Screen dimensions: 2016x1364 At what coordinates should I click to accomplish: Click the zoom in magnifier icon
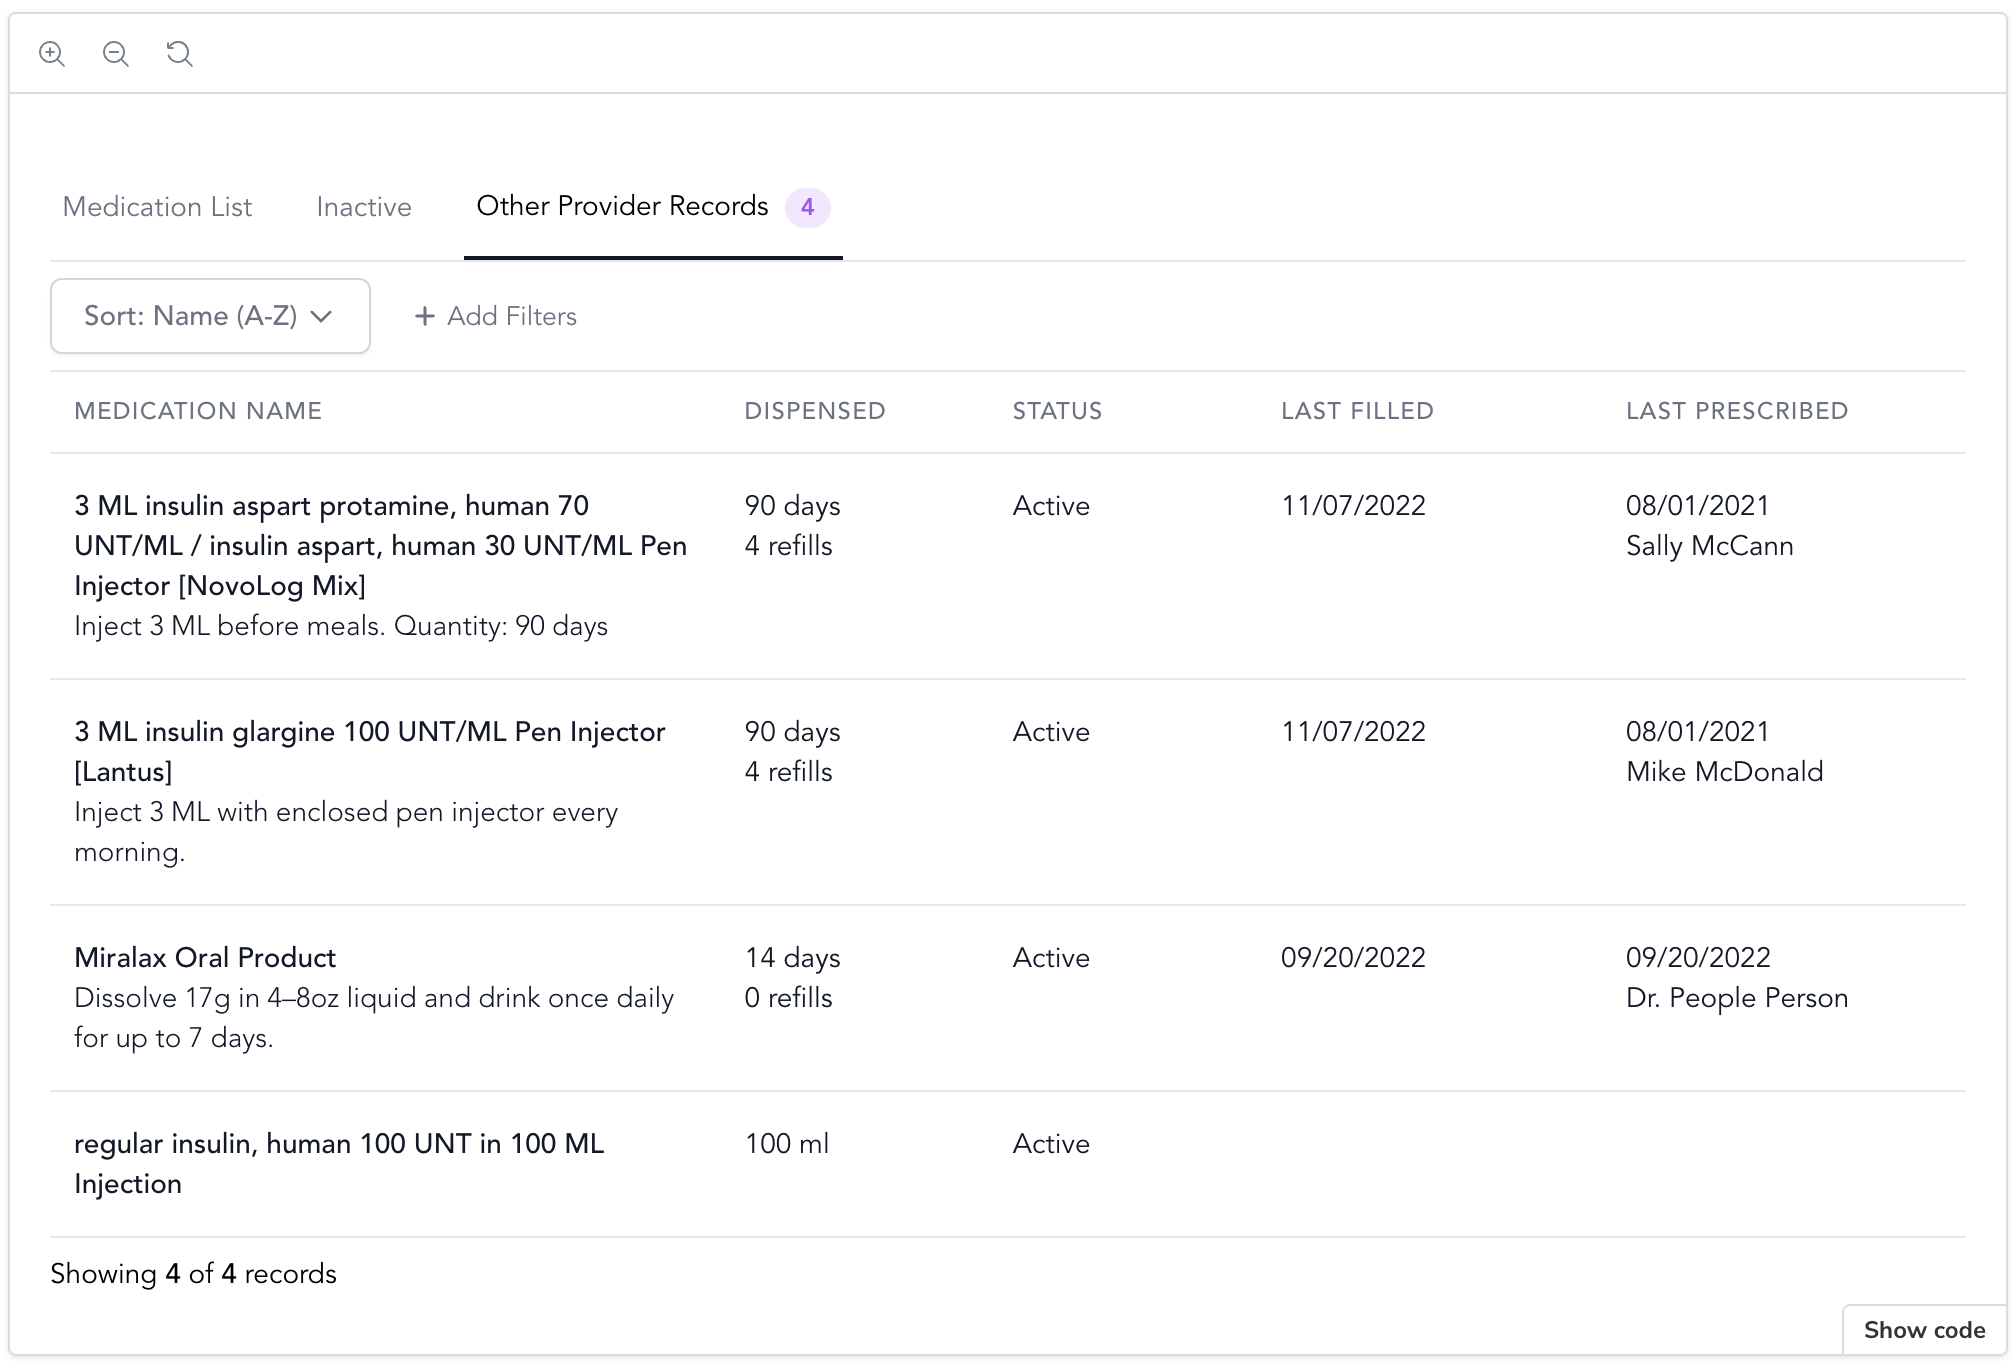[x=52, y=54]
